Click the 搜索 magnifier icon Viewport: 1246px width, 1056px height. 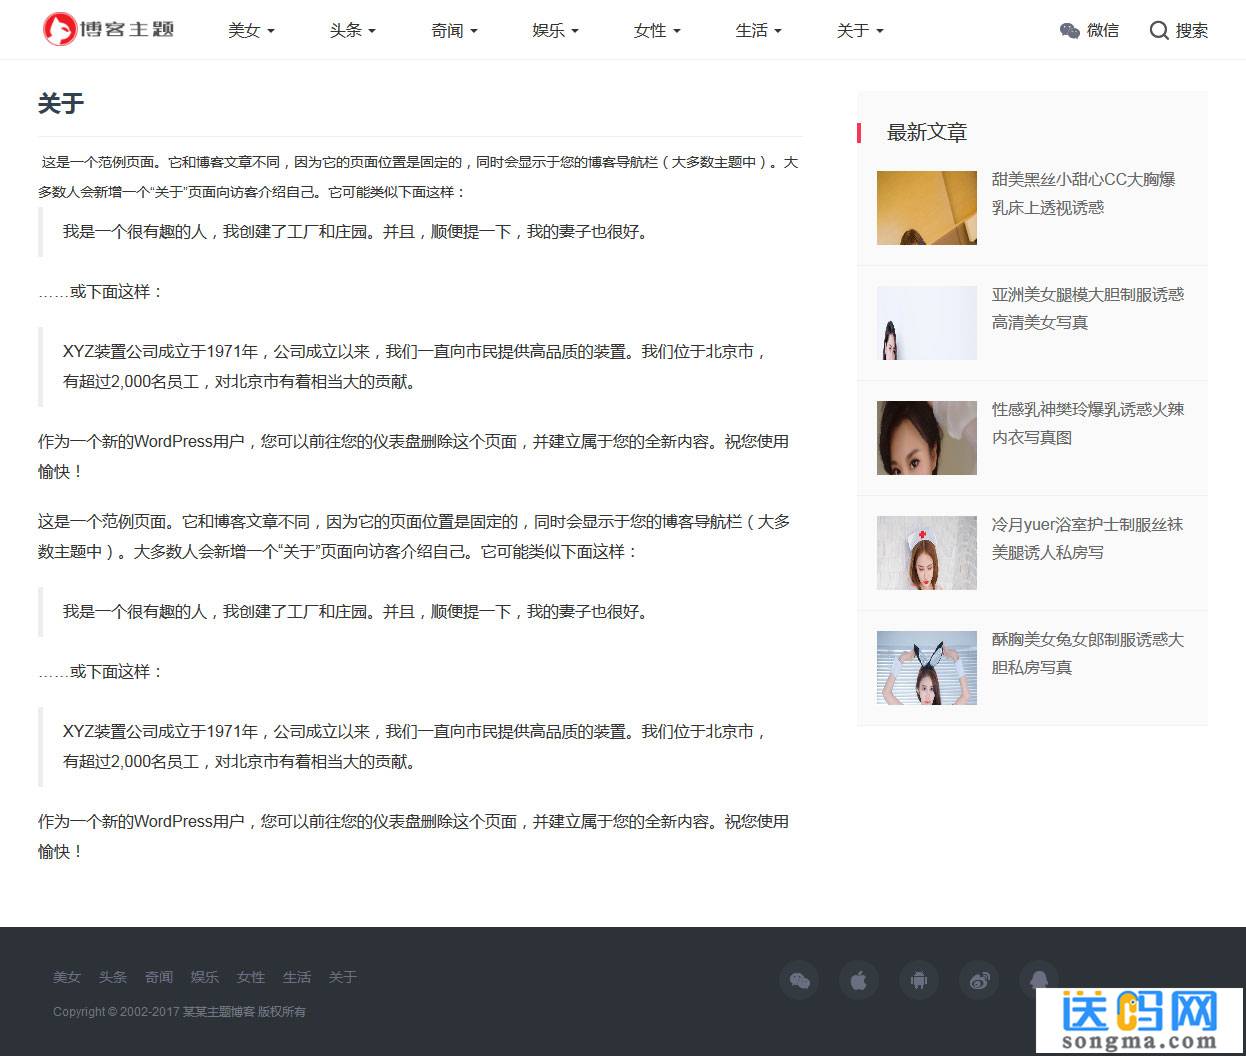click(x=1159, y=31)
